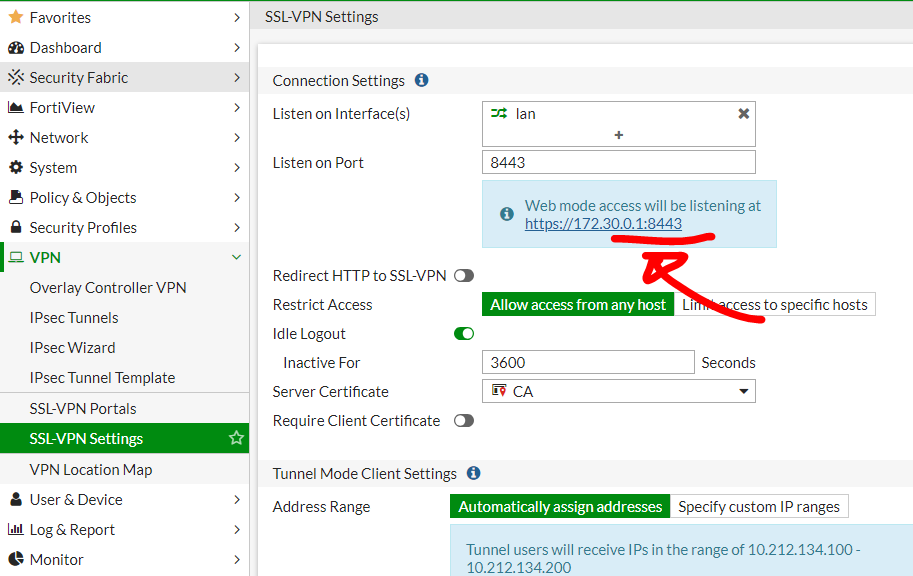Expand Security Profiles chevron
913x576 pixels.
[236, 228]
